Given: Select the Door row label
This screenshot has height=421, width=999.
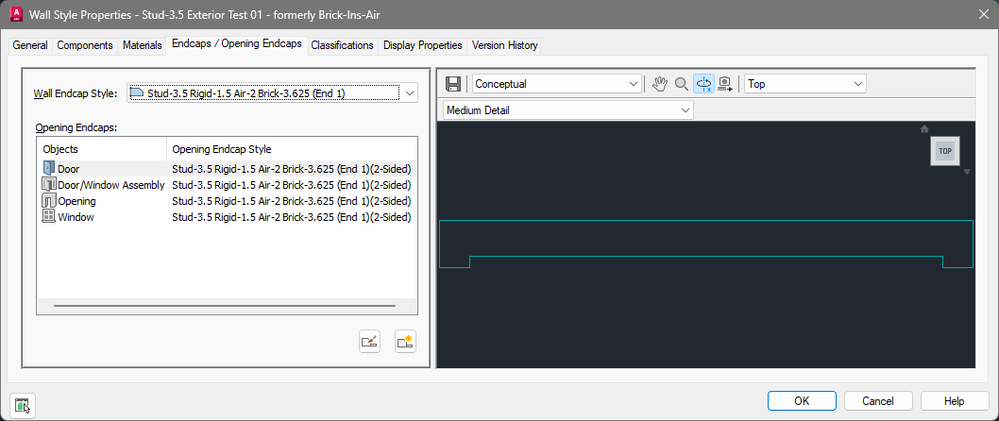Looking at the screenshot, I should 69,169.
